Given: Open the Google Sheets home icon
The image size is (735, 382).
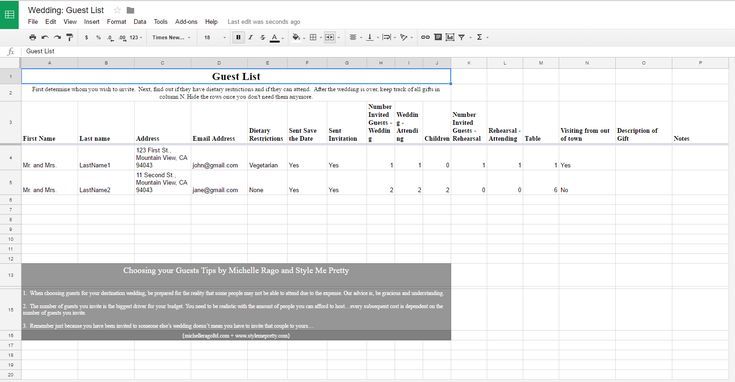Looking at the screenshot, I should pyautogui.click(x=9, y=15).
